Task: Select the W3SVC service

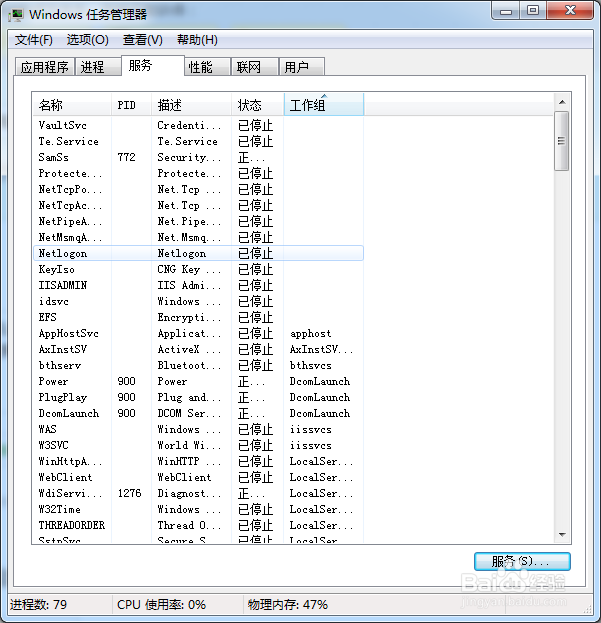Action: [54, 445]
